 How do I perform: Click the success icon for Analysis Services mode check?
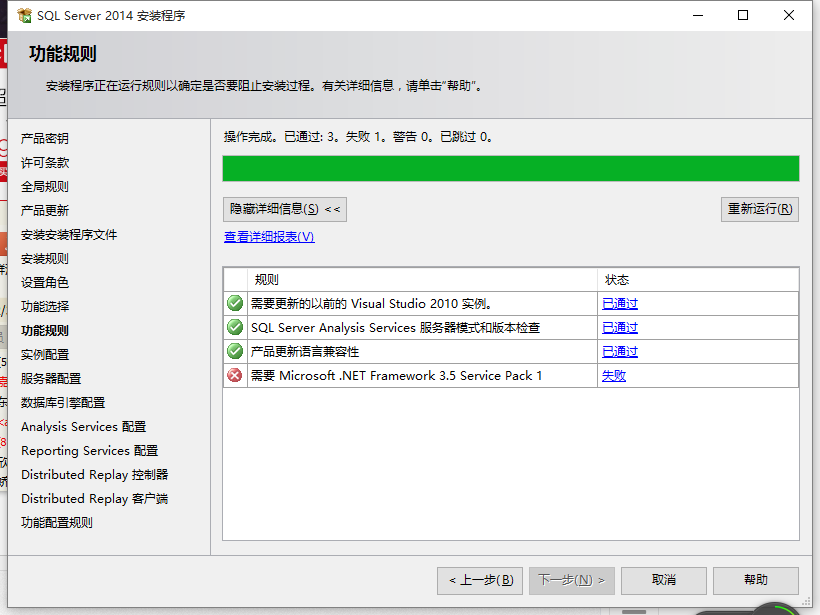(234, 327)
